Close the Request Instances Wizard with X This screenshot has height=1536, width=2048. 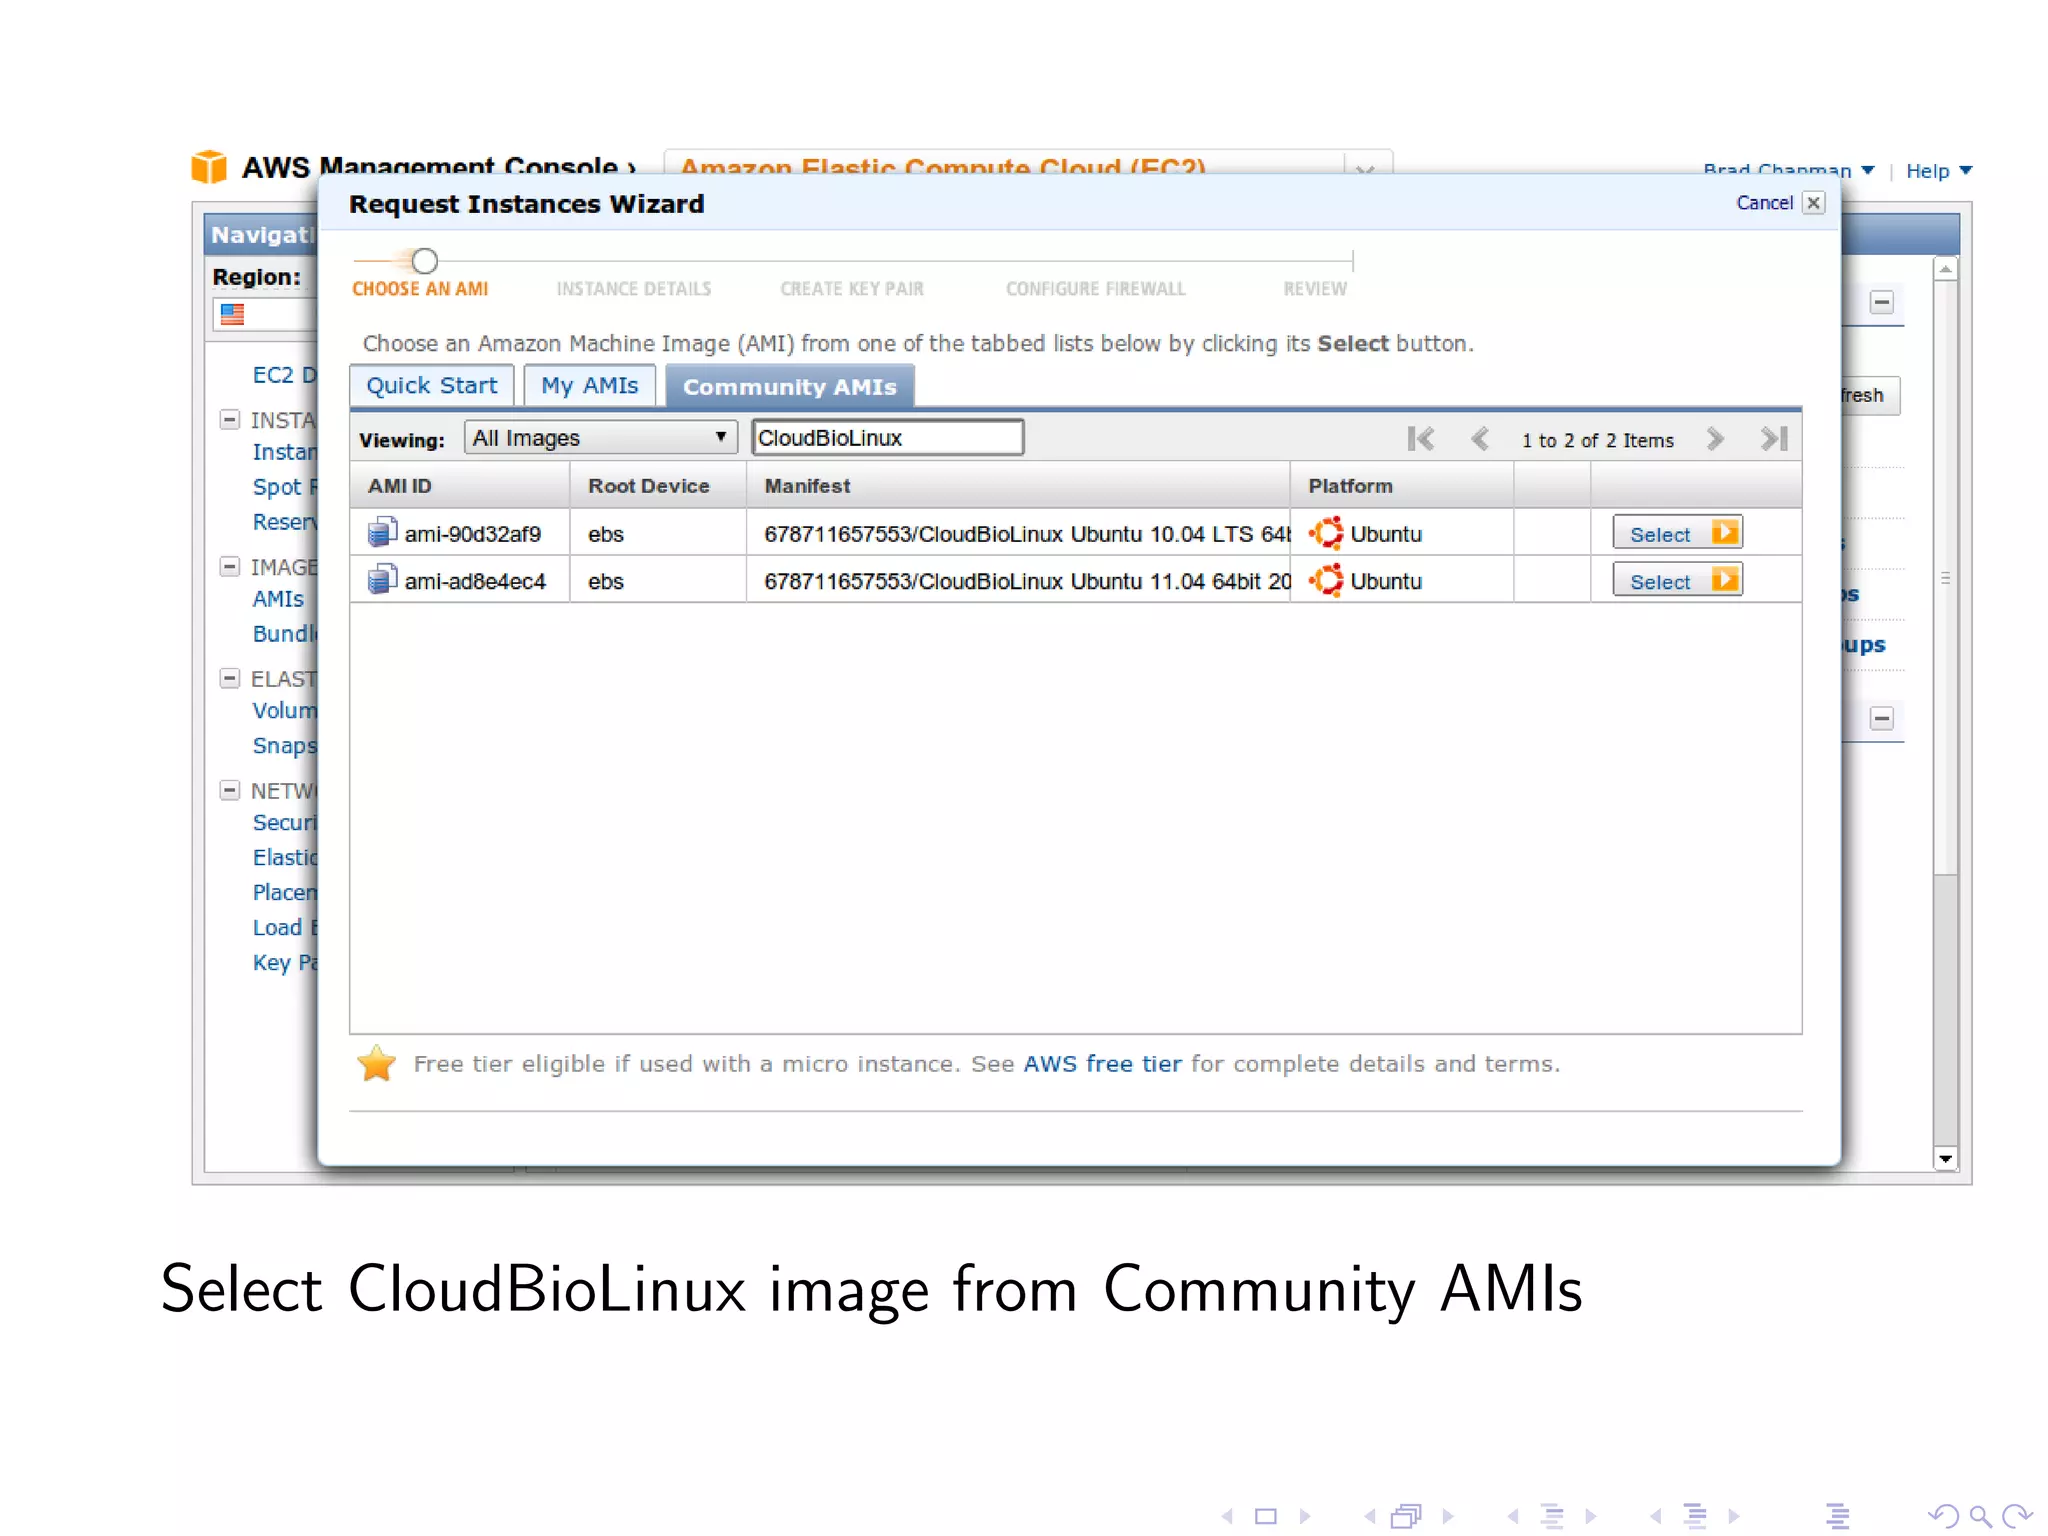[1814, 203]
